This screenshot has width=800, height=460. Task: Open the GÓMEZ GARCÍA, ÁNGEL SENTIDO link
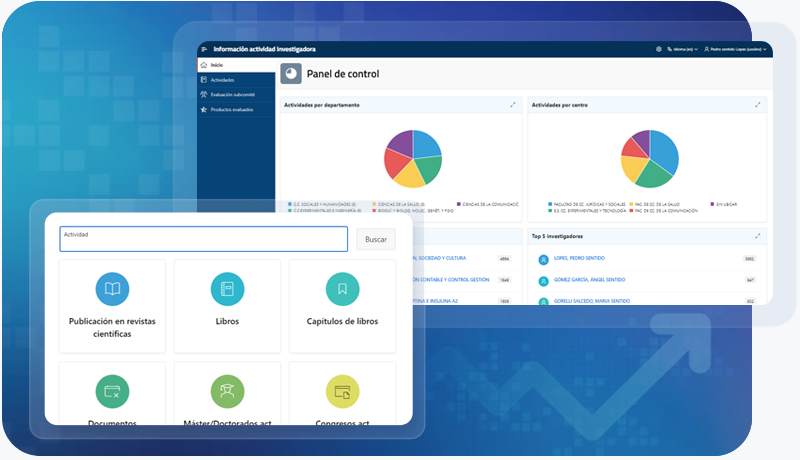(589, 280)
